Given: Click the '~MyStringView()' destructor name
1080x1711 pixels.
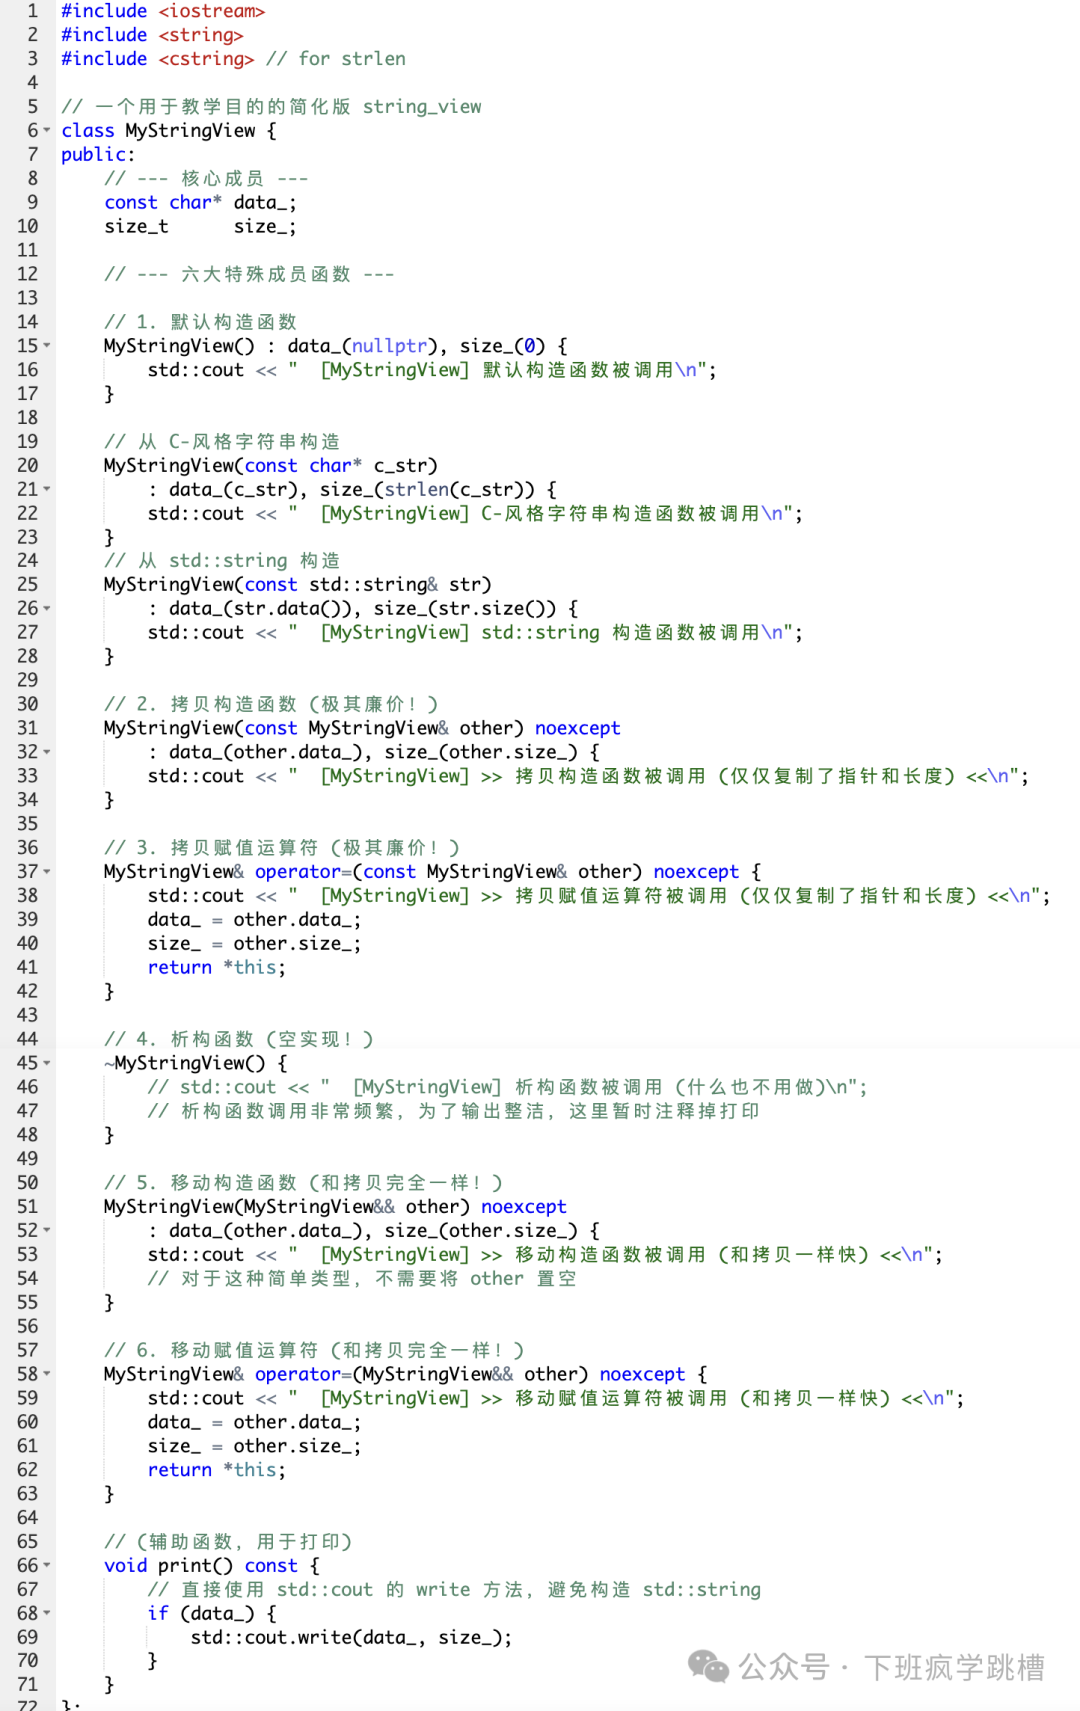Looking at the screenshot, I should tap(185, 1064).
